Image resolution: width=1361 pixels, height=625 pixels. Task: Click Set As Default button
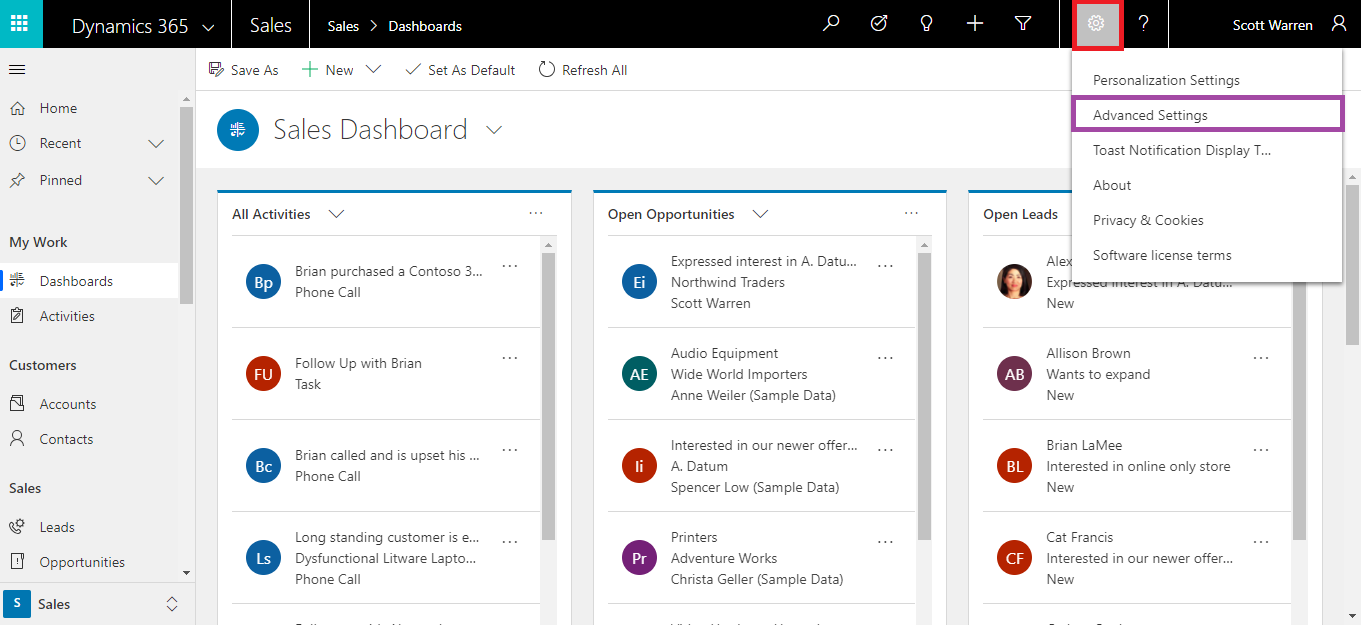point(460,70)
